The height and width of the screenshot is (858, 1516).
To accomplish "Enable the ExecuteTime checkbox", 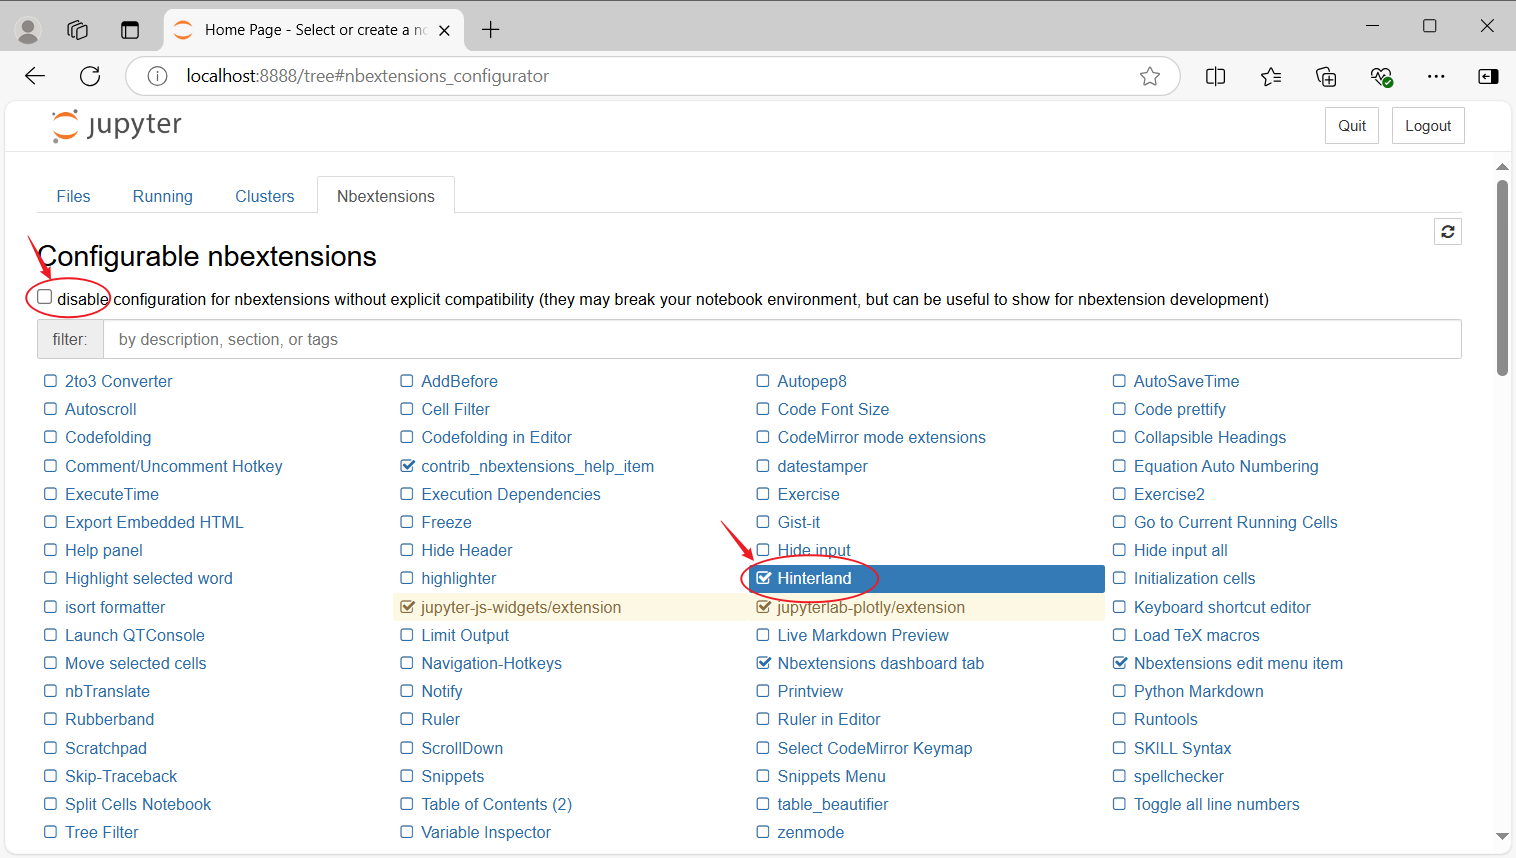I will 50,494.
